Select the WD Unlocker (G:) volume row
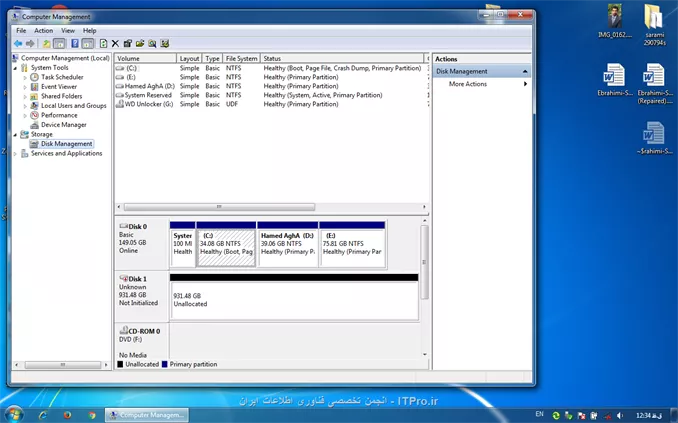678x423 pixels. click(x=271, y=104)
